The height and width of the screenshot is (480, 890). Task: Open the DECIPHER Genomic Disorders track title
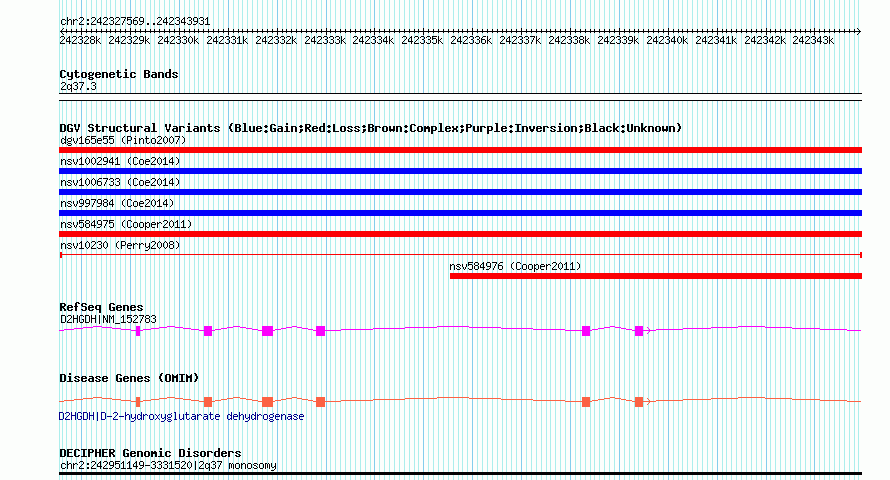(150, 453)
